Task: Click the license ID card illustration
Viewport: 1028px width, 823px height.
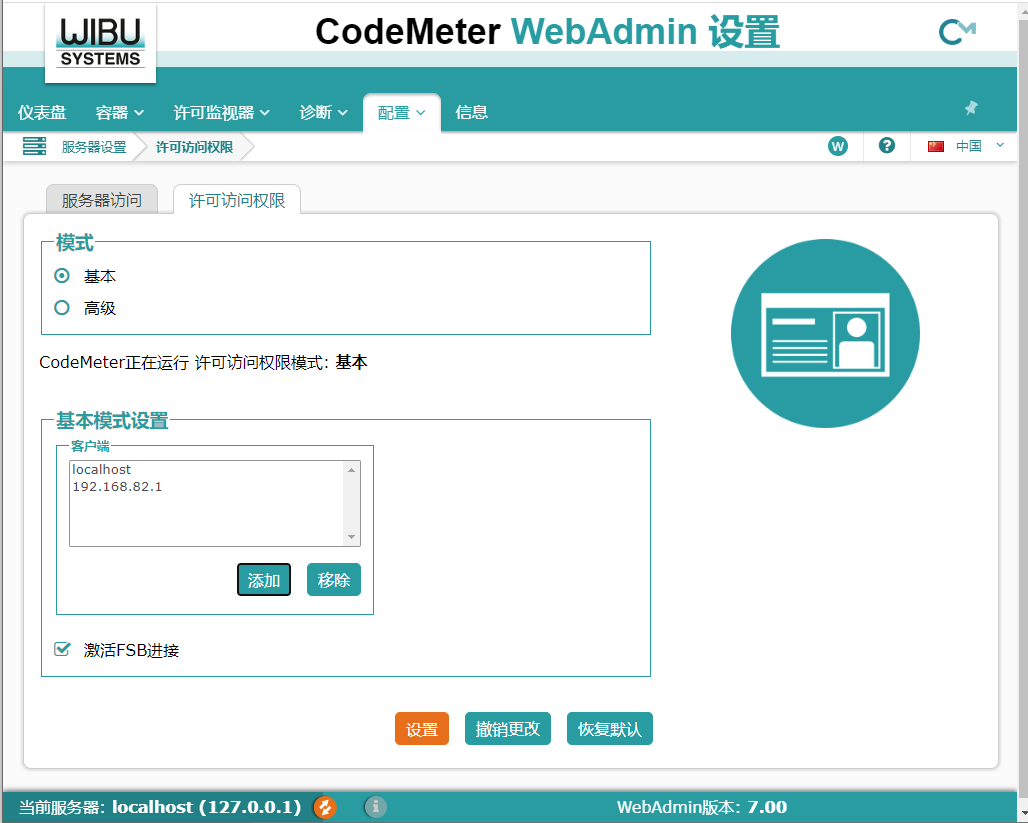Action: [825, 334]
